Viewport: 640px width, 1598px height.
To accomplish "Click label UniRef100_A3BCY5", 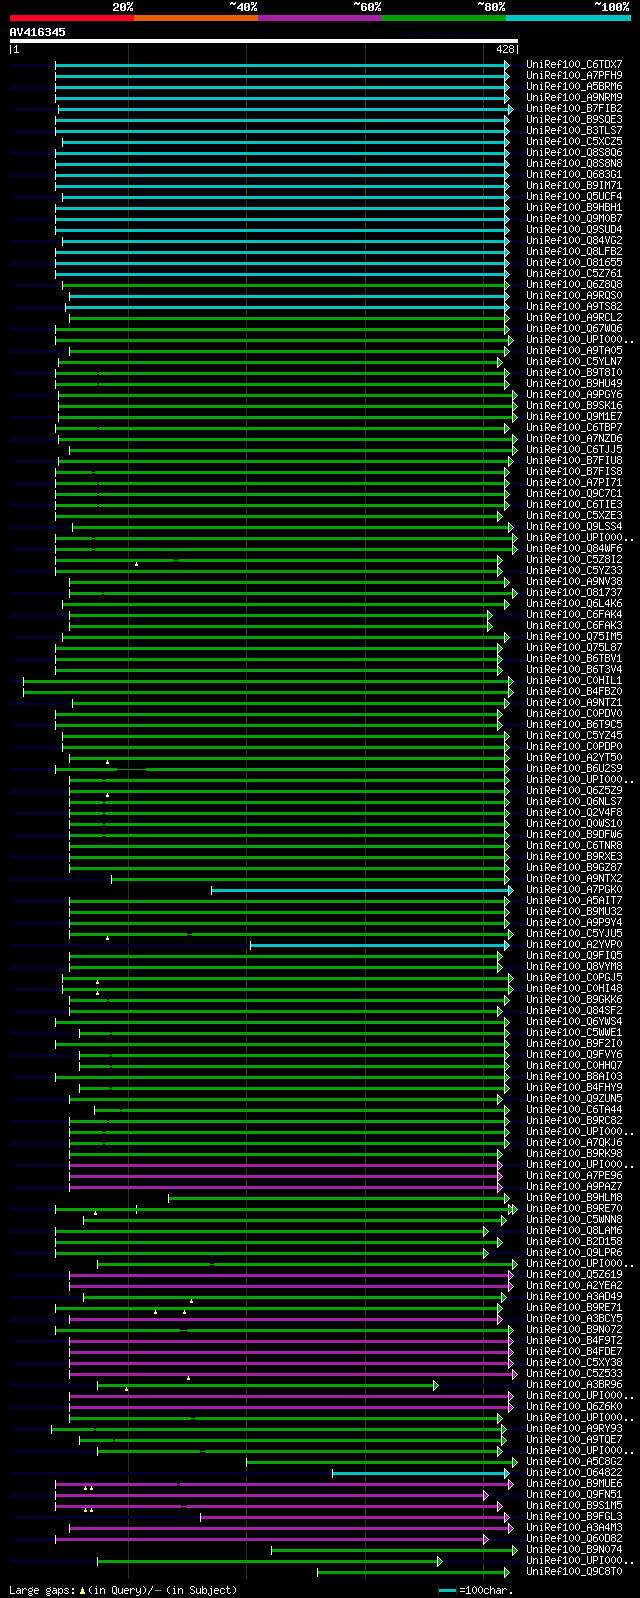I will point(574,1319).
